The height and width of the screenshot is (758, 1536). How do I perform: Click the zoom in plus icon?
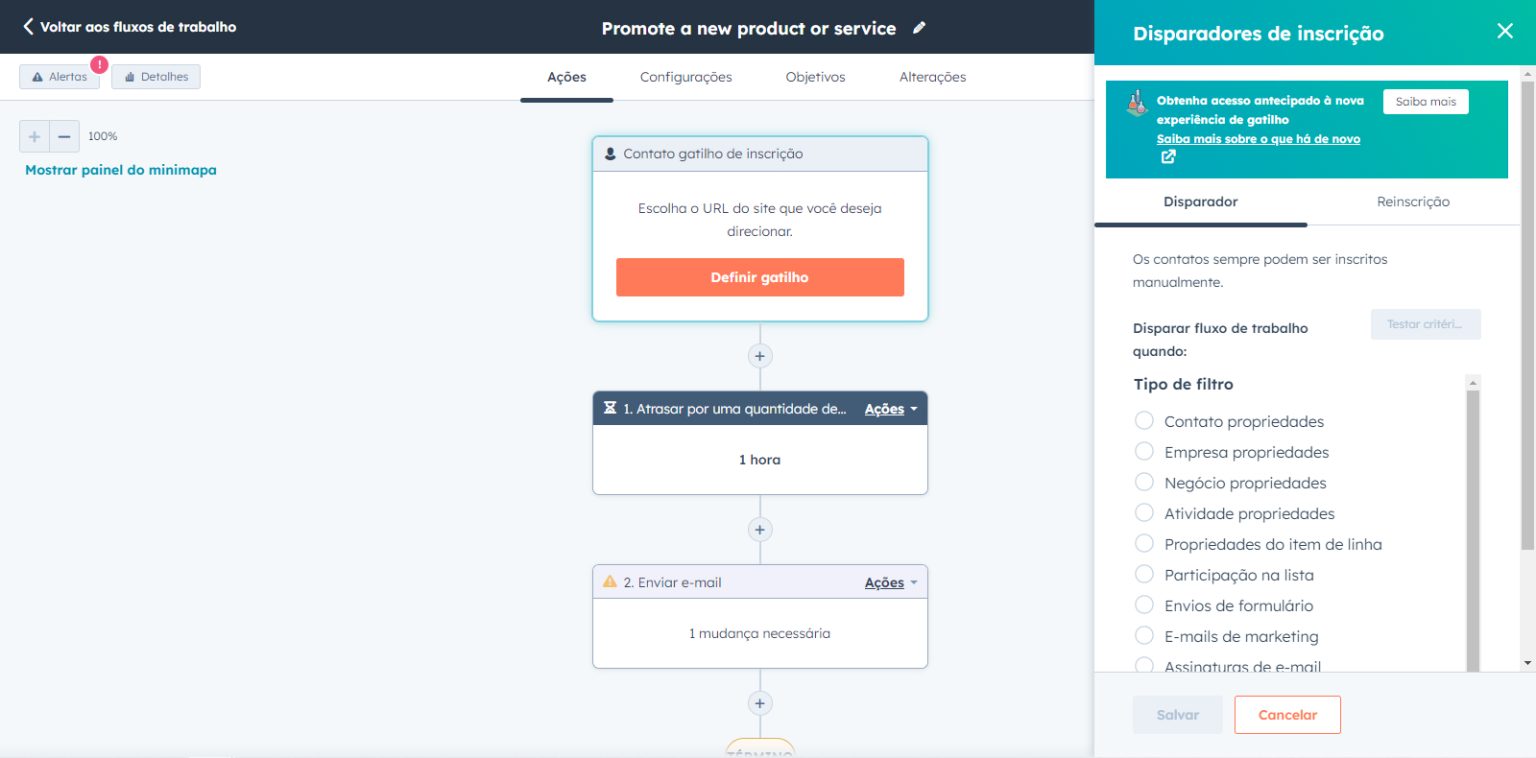pos(33,136)
